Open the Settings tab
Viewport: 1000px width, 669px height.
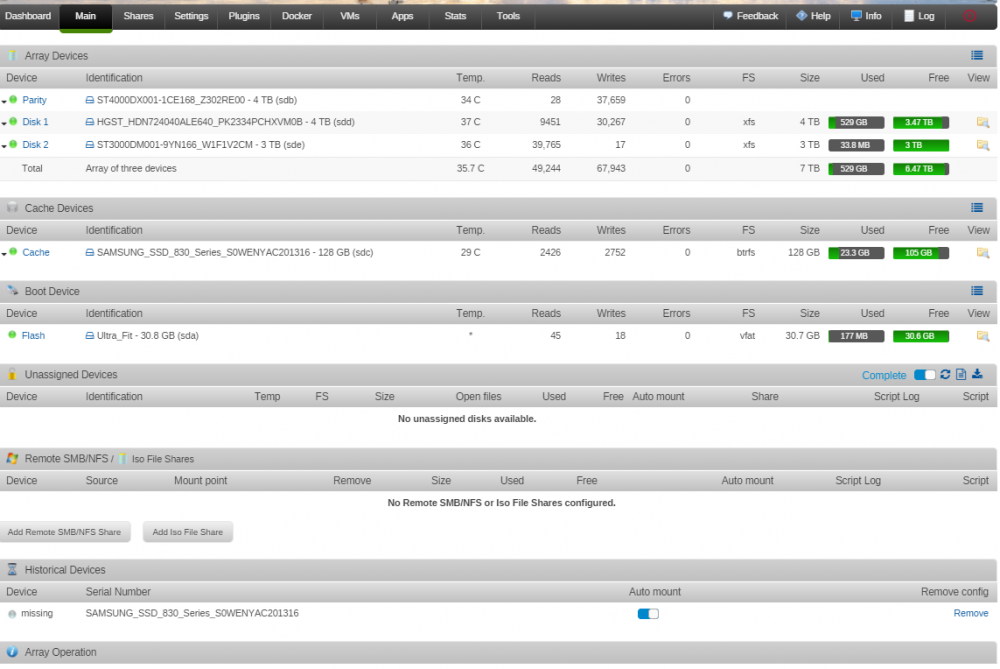pos(191,16)
